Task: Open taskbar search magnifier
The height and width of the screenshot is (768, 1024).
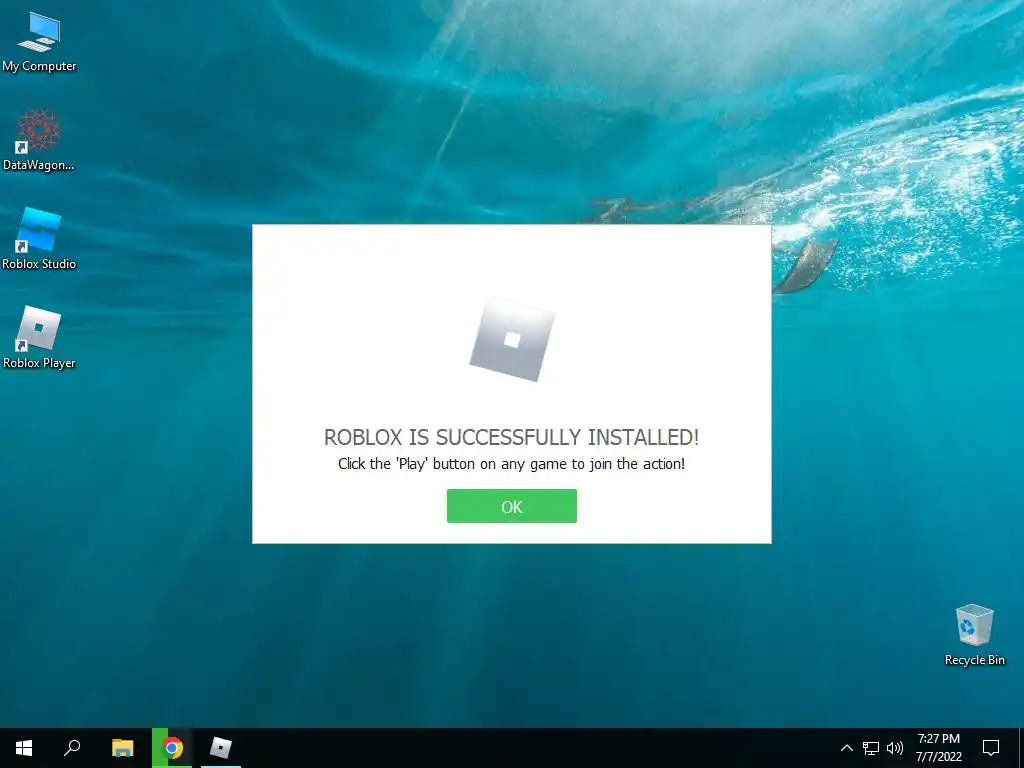Action: click(72, 748)
